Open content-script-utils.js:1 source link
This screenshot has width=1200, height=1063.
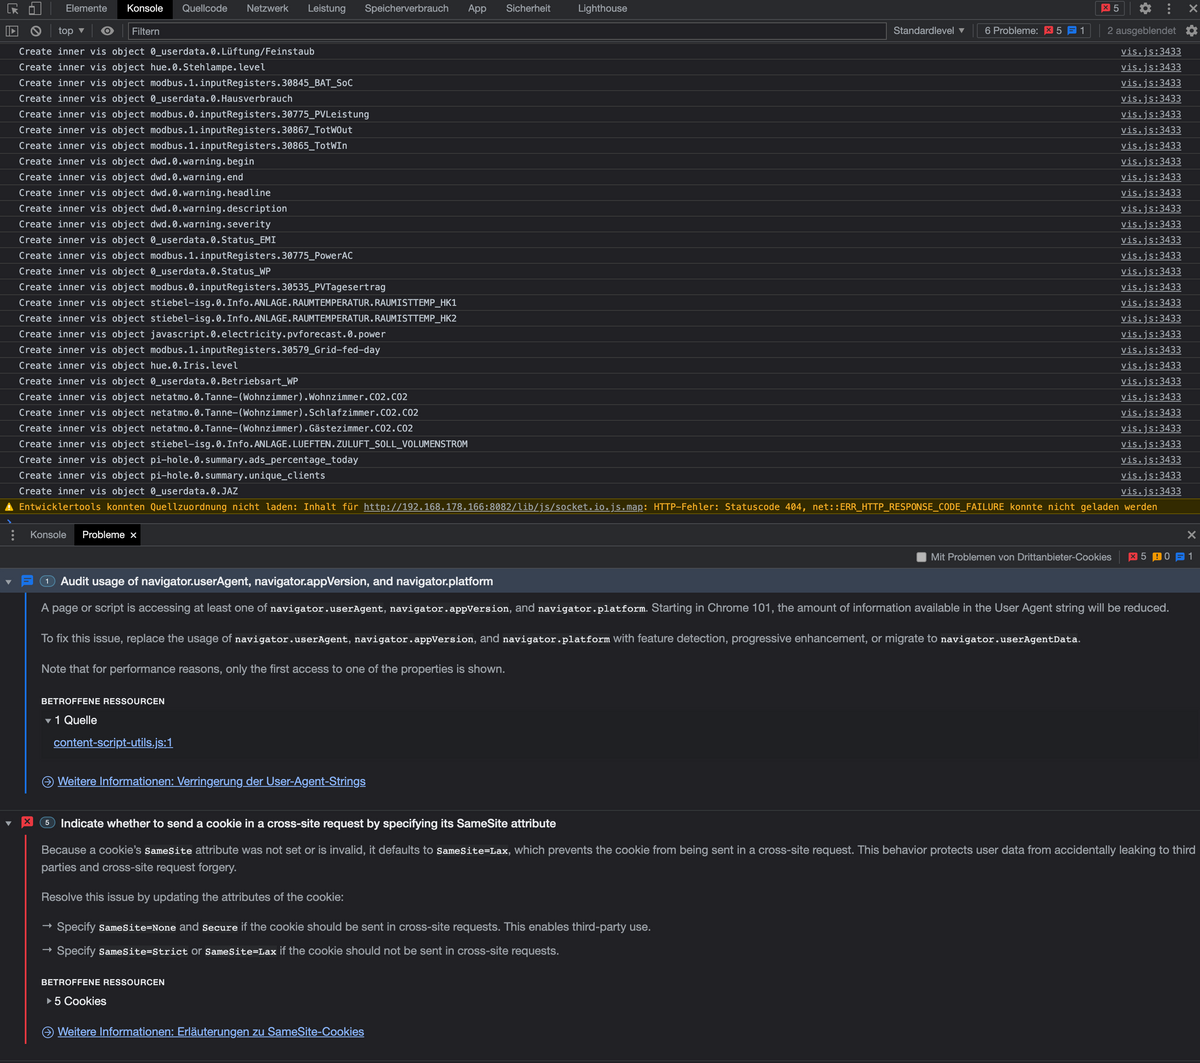[x=113, y=743]
